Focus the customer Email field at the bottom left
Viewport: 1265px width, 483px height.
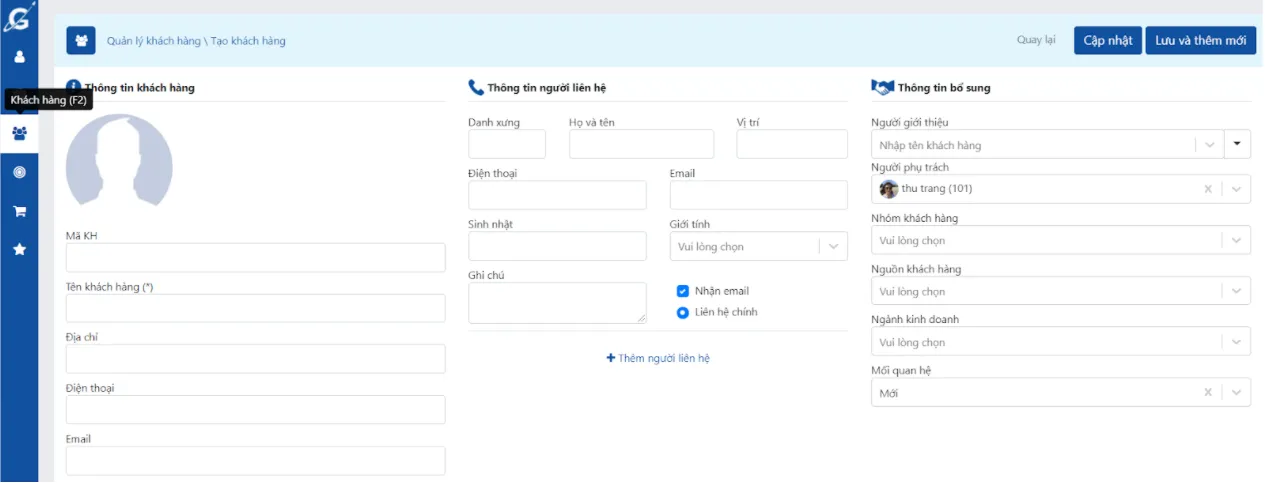255,461
